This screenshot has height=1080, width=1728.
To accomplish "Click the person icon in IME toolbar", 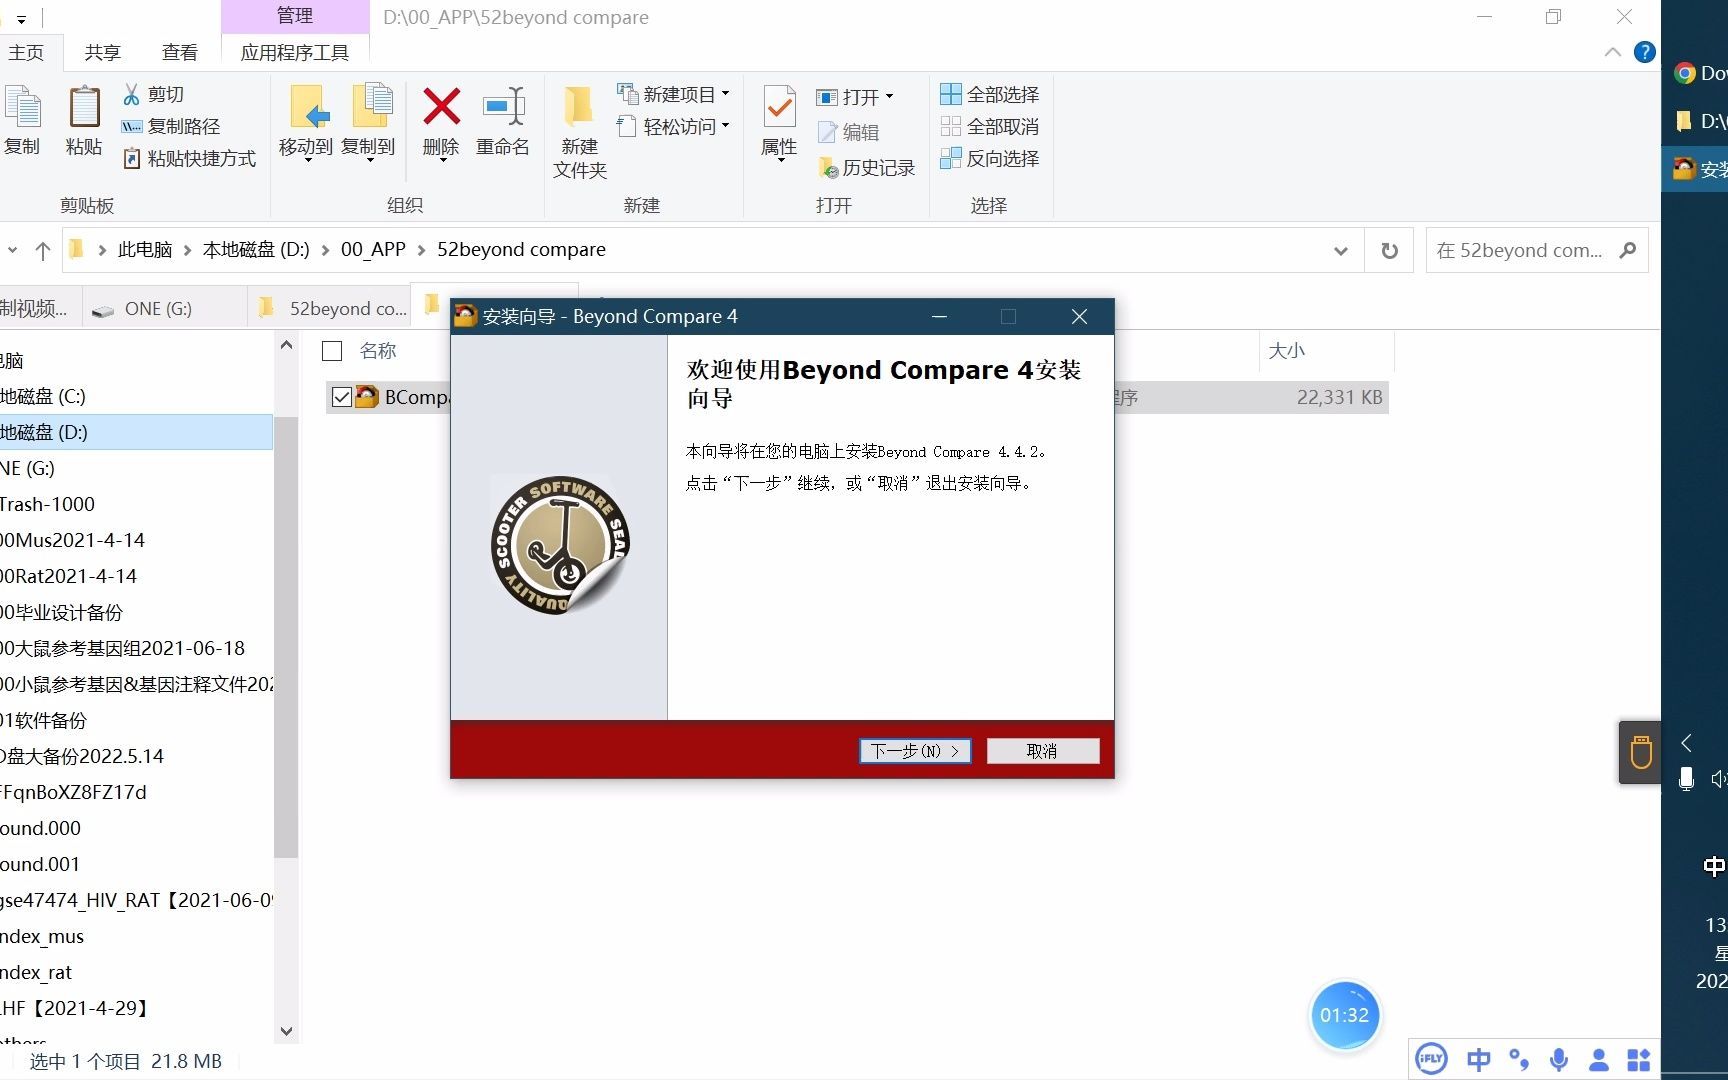I will click(1598, 1059).
